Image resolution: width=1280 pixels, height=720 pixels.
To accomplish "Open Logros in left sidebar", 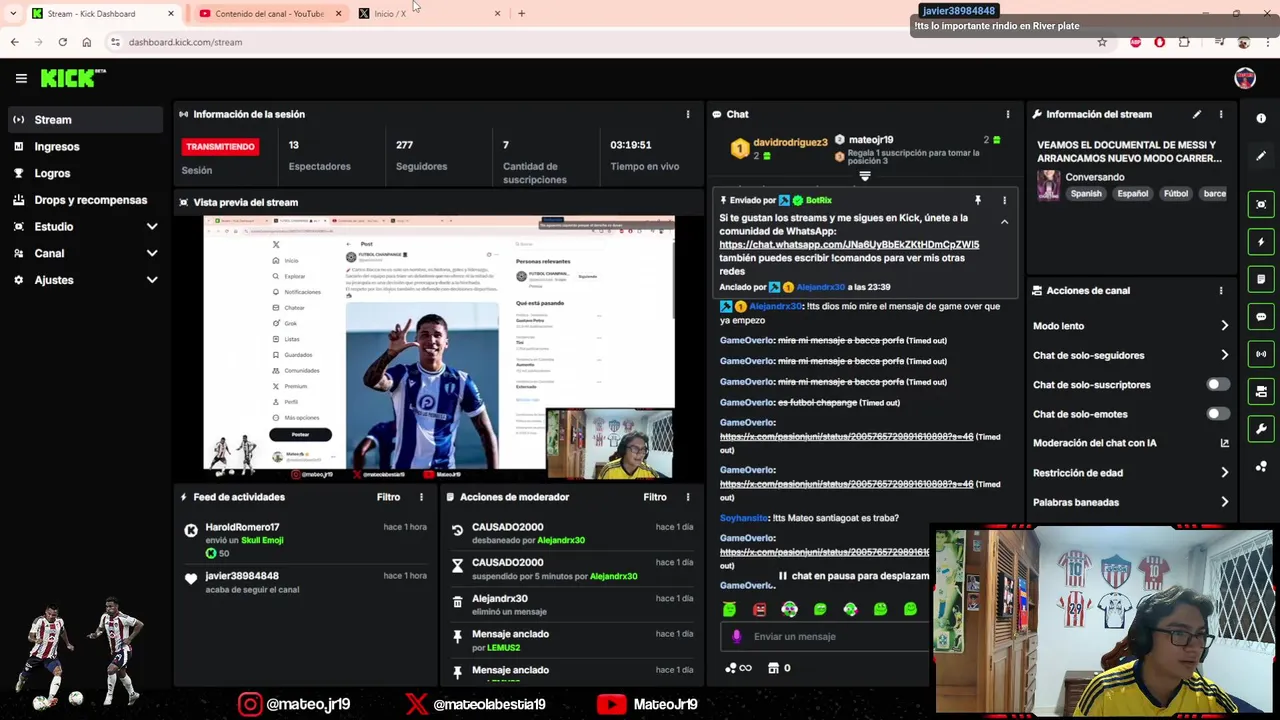I will click(85, 174).
